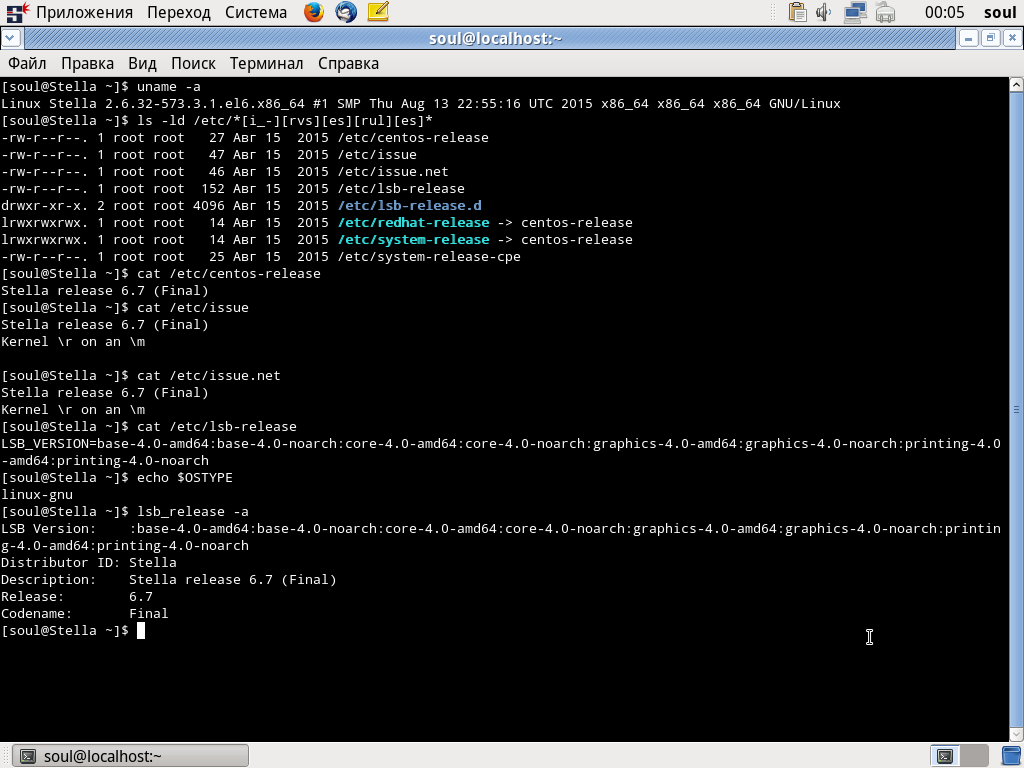
Task: Open the Файл menu in terminal
Action: [x=27, y=63]
